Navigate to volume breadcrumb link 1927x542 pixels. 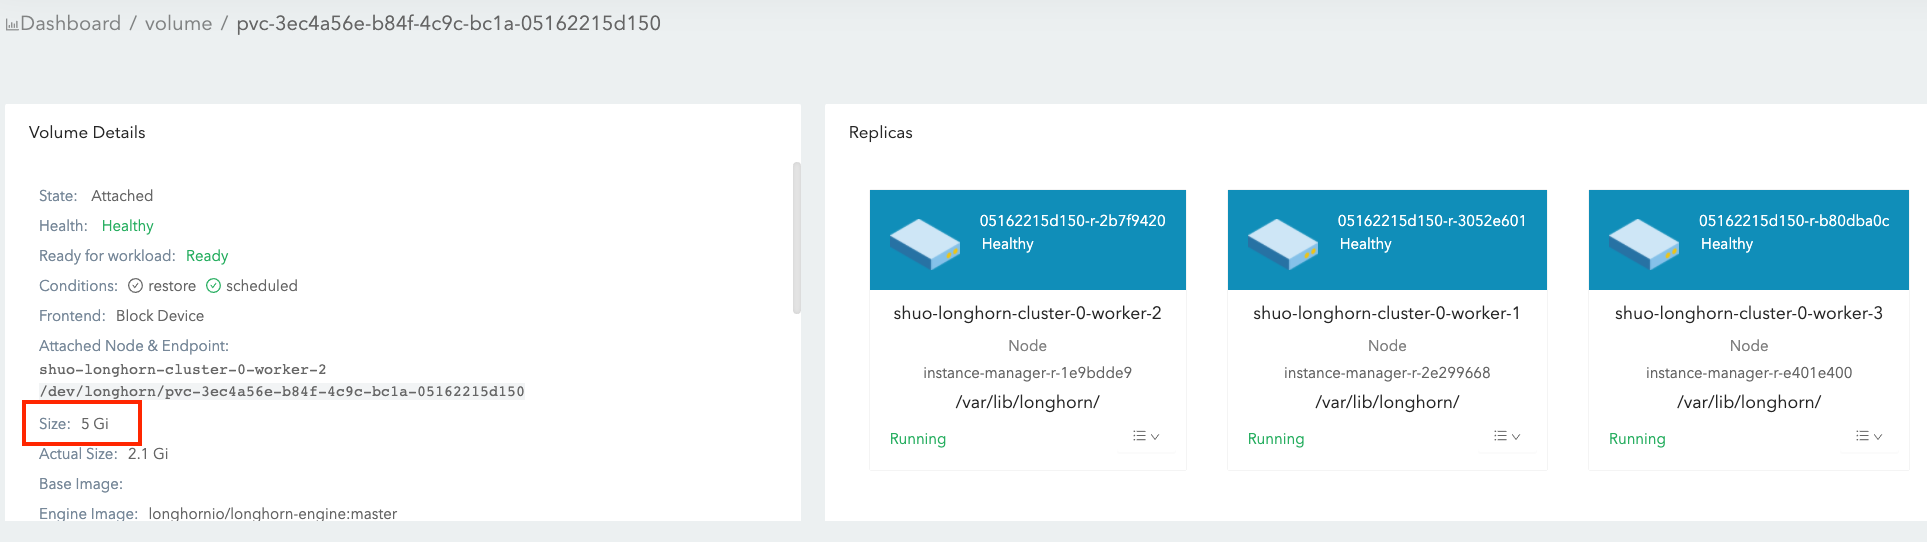point(178,23)
